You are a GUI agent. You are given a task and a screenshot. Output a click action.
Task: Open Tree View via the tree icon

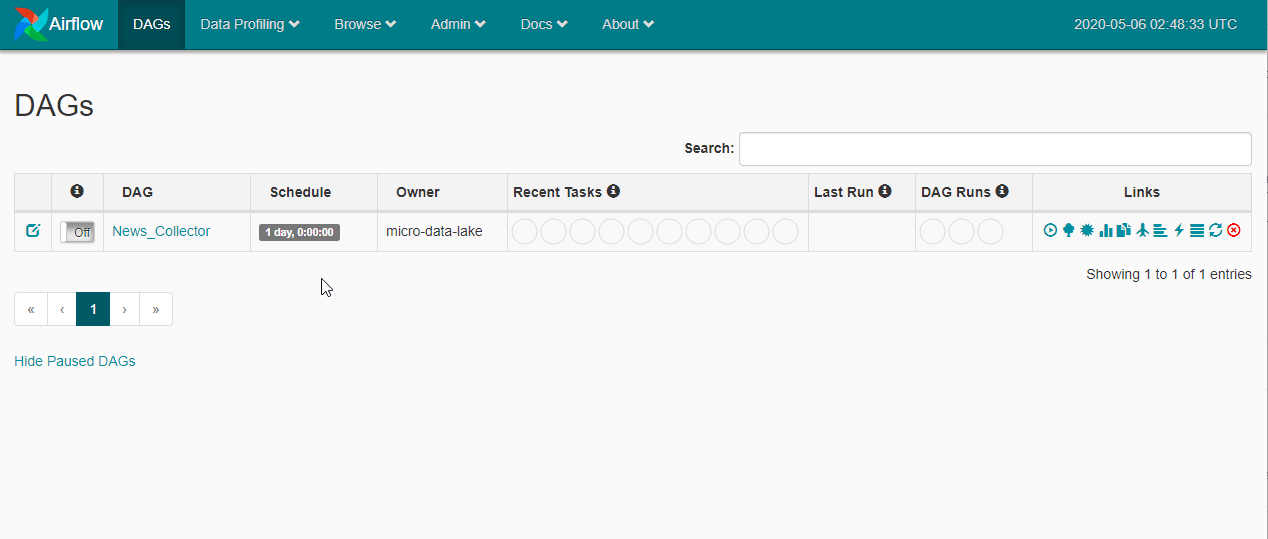(1068, 230)
